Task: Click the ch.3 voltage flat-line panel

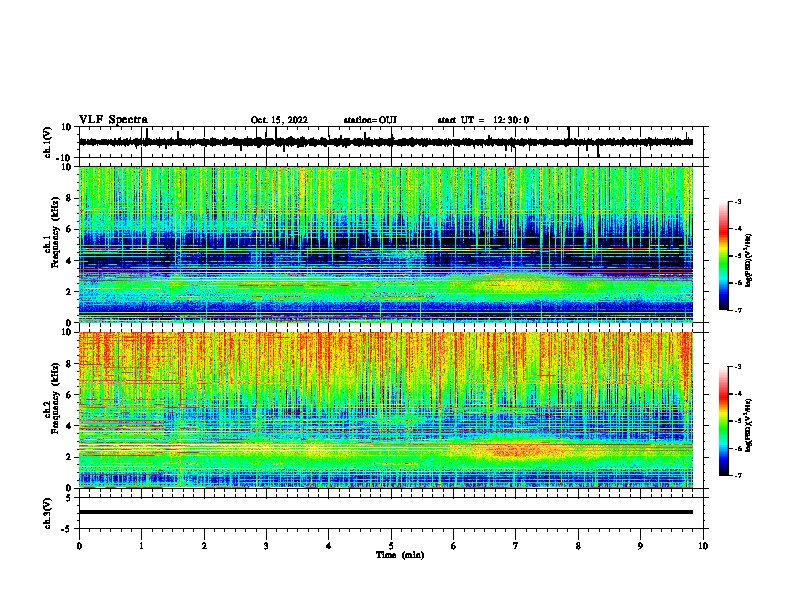Action: (393, 513)
